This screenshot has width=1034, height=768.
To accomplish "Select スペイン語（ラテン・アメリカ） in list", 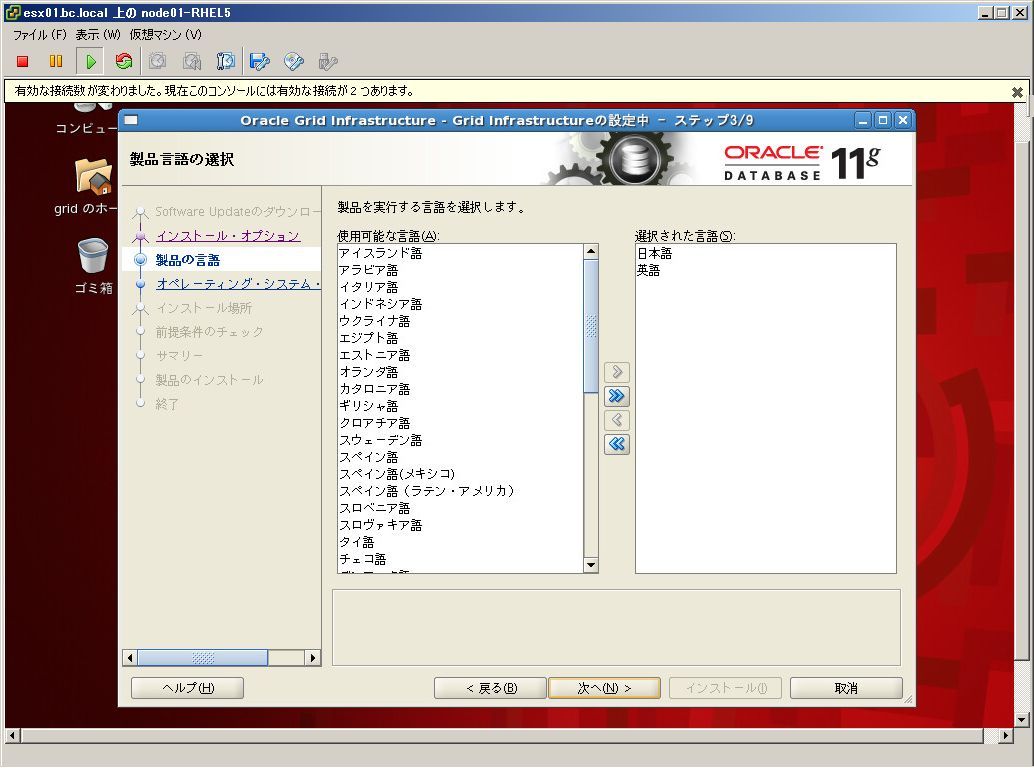I will [x=460, y=491].
